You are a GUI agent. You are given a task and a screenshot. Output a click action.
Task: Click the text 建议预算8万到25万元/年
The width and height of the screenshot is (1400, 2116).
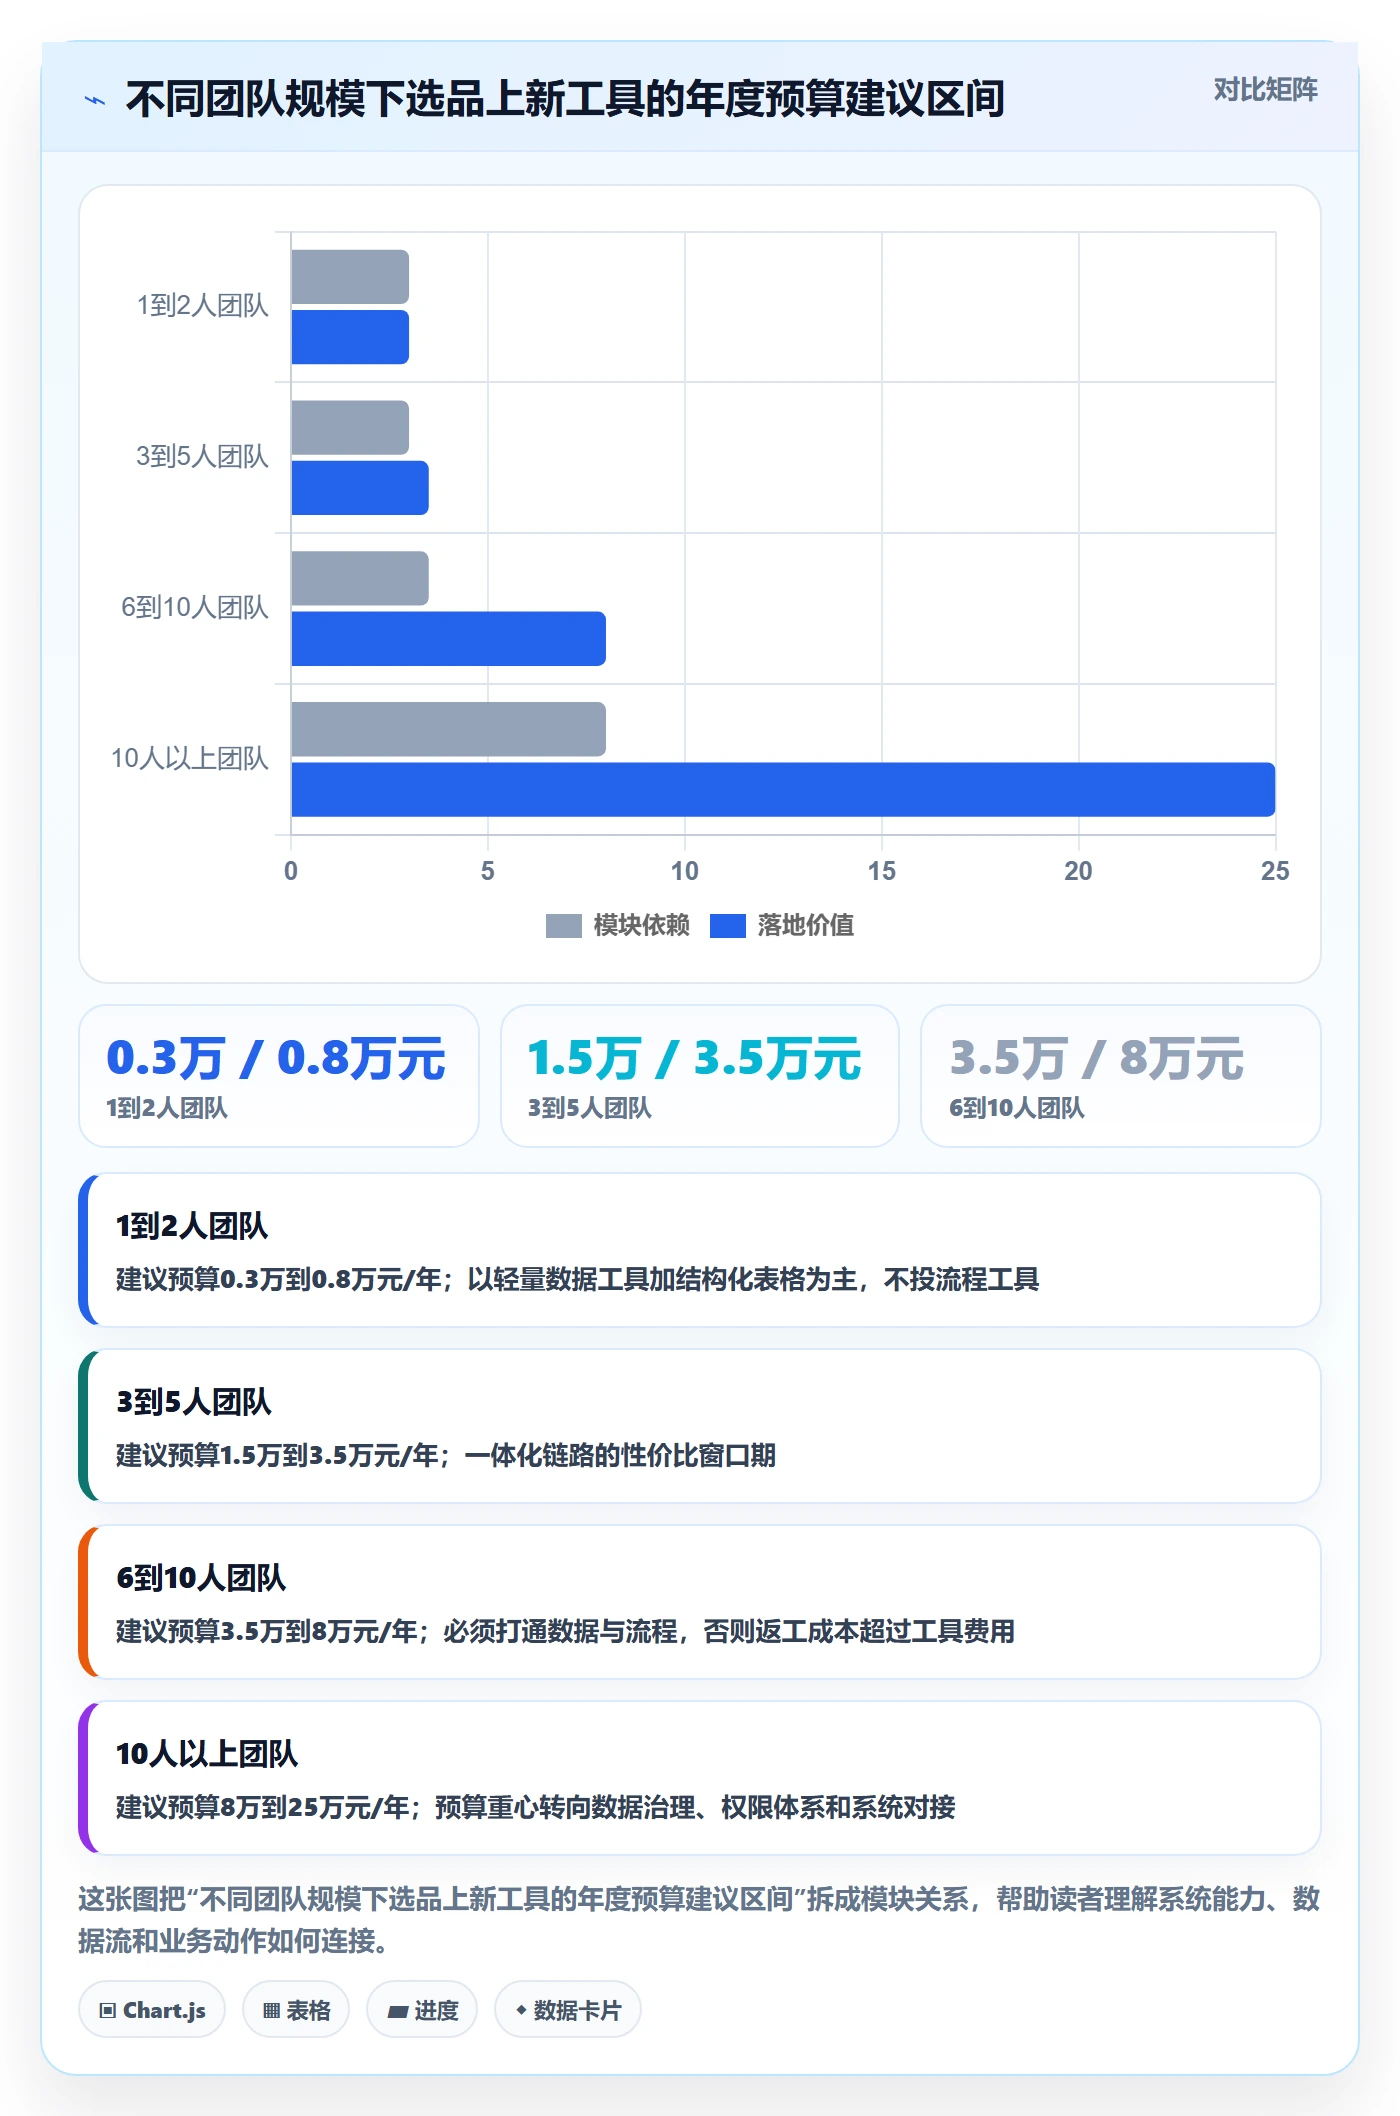263,1808
